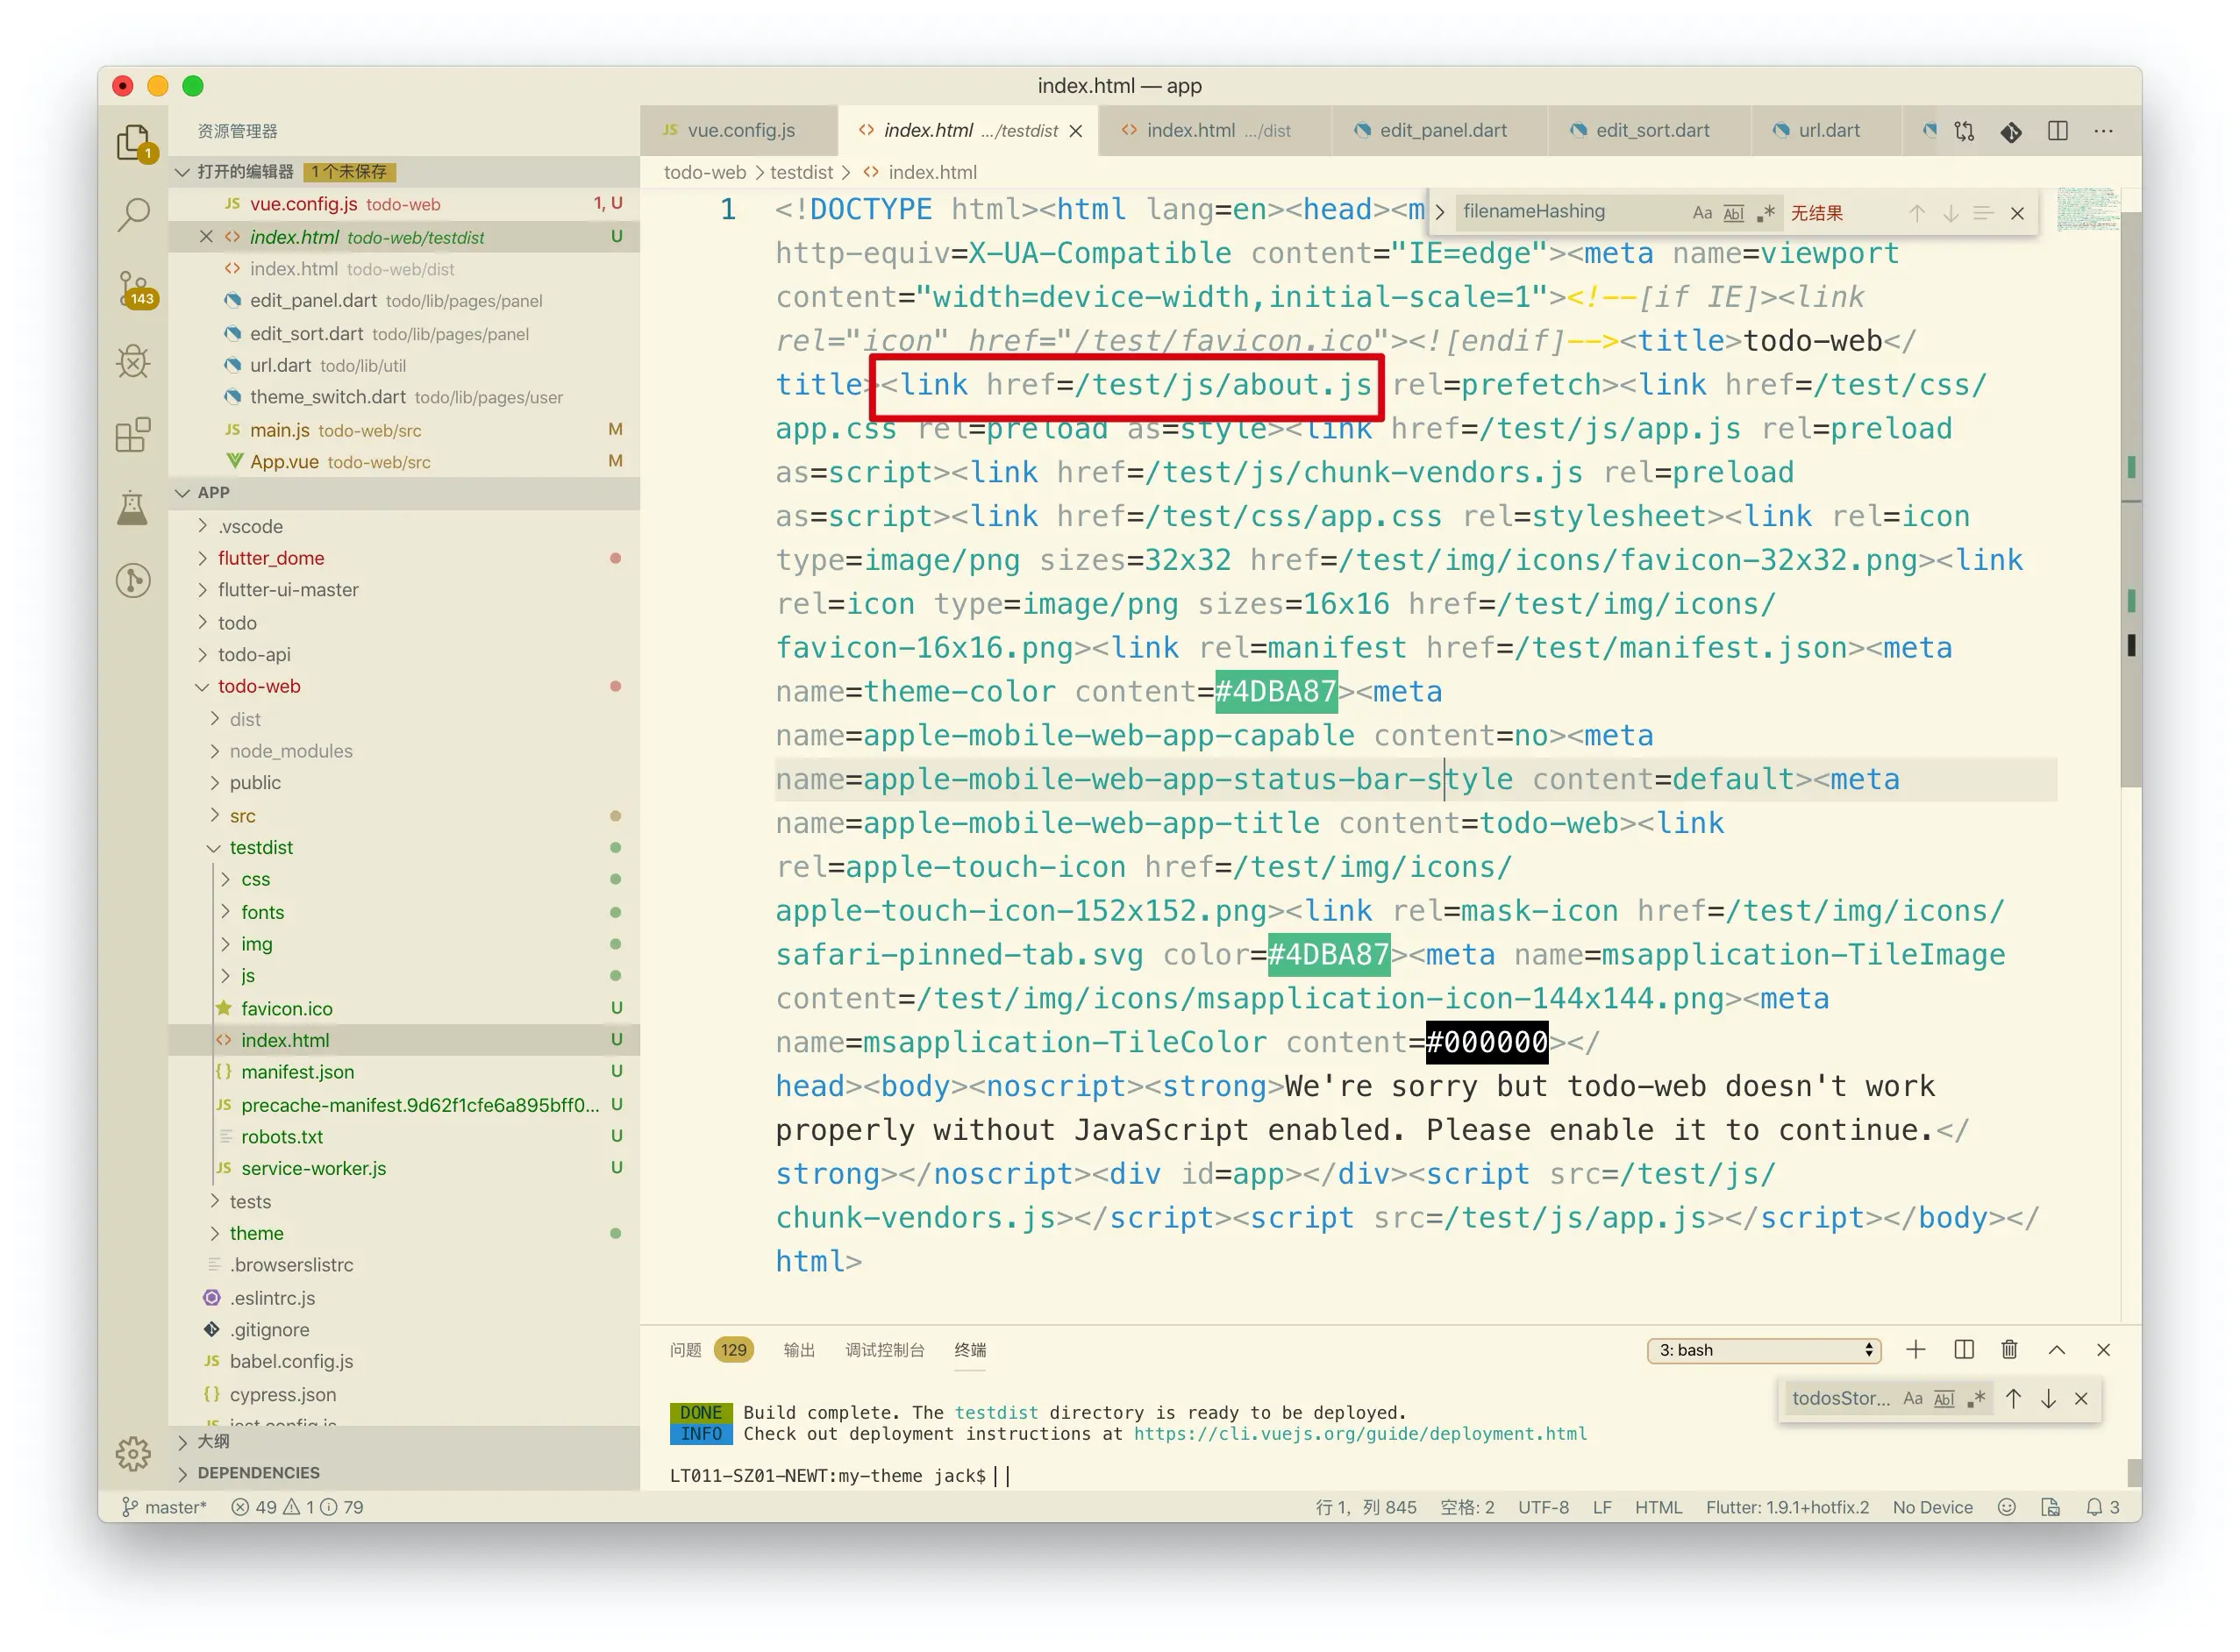The height and width of the screenshot is (1652, 2240).
Task: Open the Debug view icon
Action: [x=133, y=362]
